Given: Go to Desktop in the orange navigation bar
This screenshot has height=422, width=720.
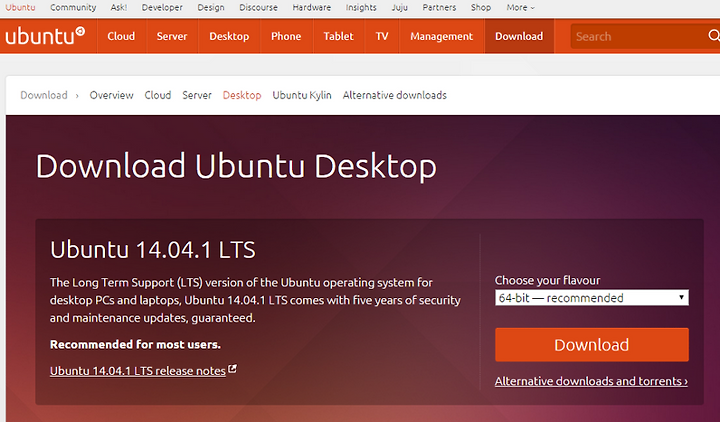Looking at the screenshot, I should coord(229,36).
